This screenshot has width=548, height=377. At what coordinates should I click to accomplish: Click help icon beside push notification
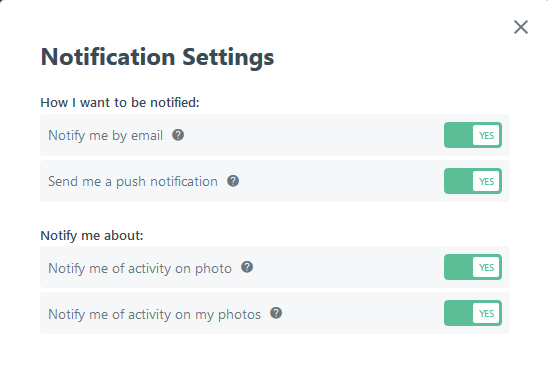pos(233,181)
